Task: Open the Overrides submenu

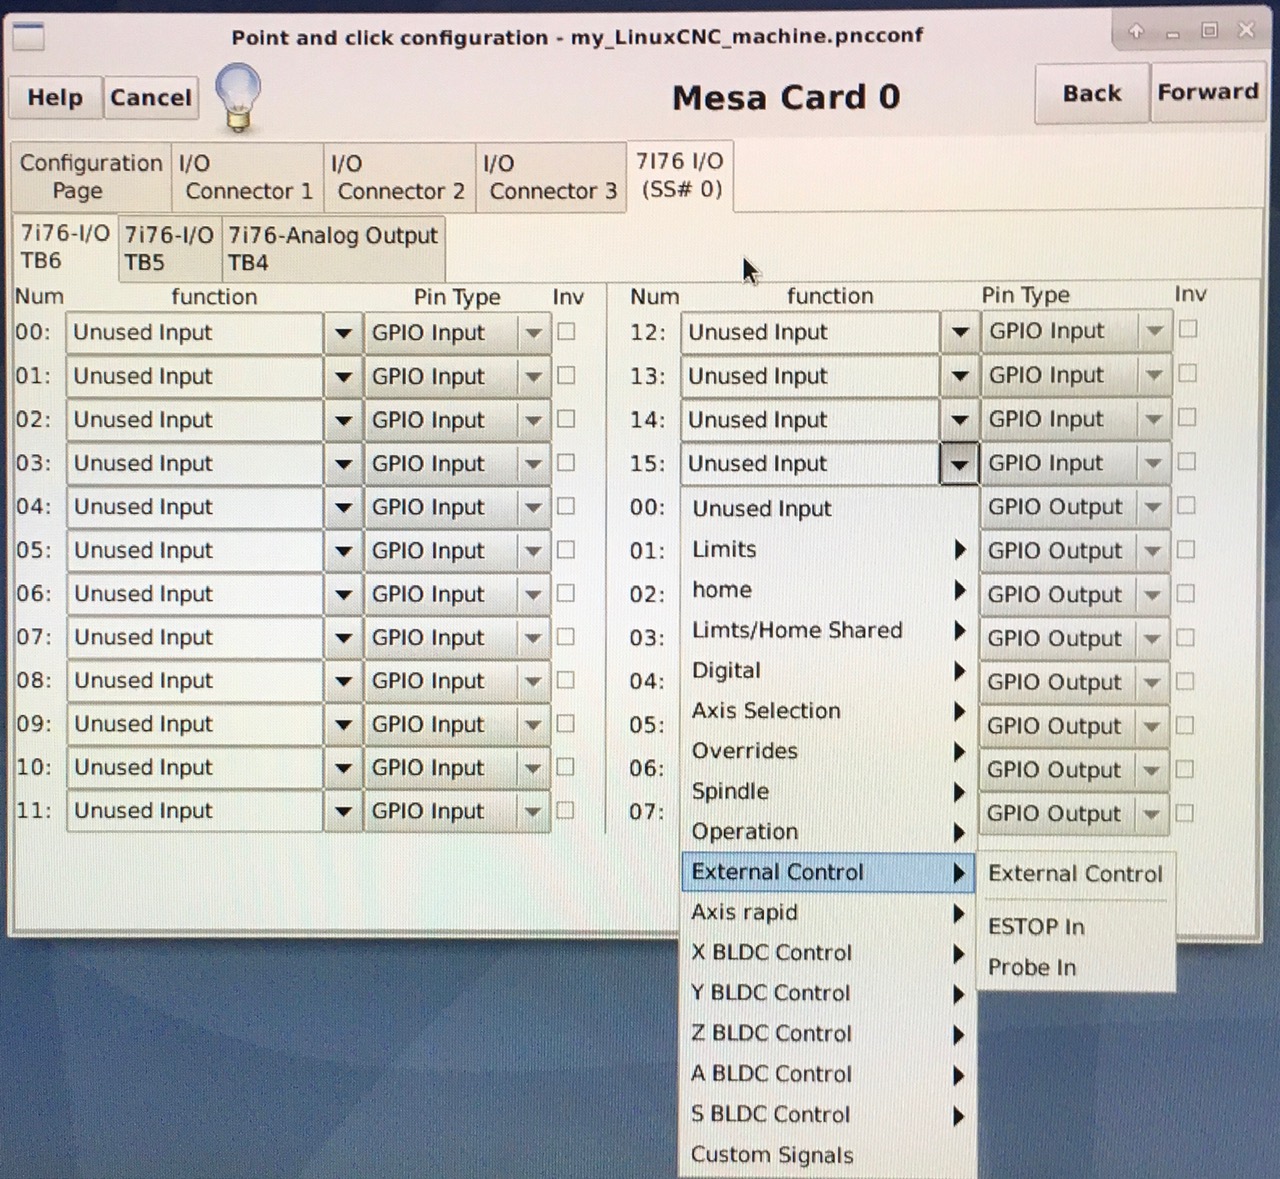Action: click(827, 751)
